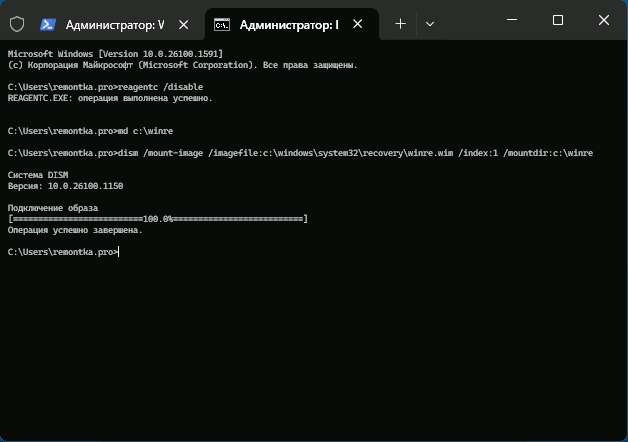628x442 pixels.
Task: Click the Command Prompt icon on active tab
Action: tap(224, 23)
